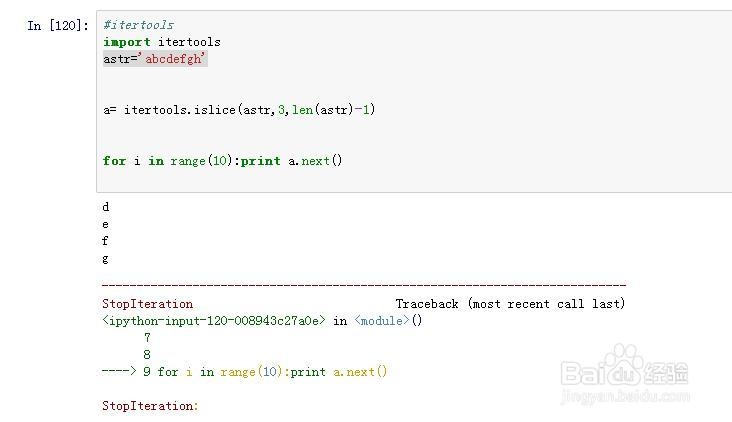This screenshot has width=732, height=422.
Task: Click the Traceback (most recent call last) text
Action: click(x=510, y=304)
